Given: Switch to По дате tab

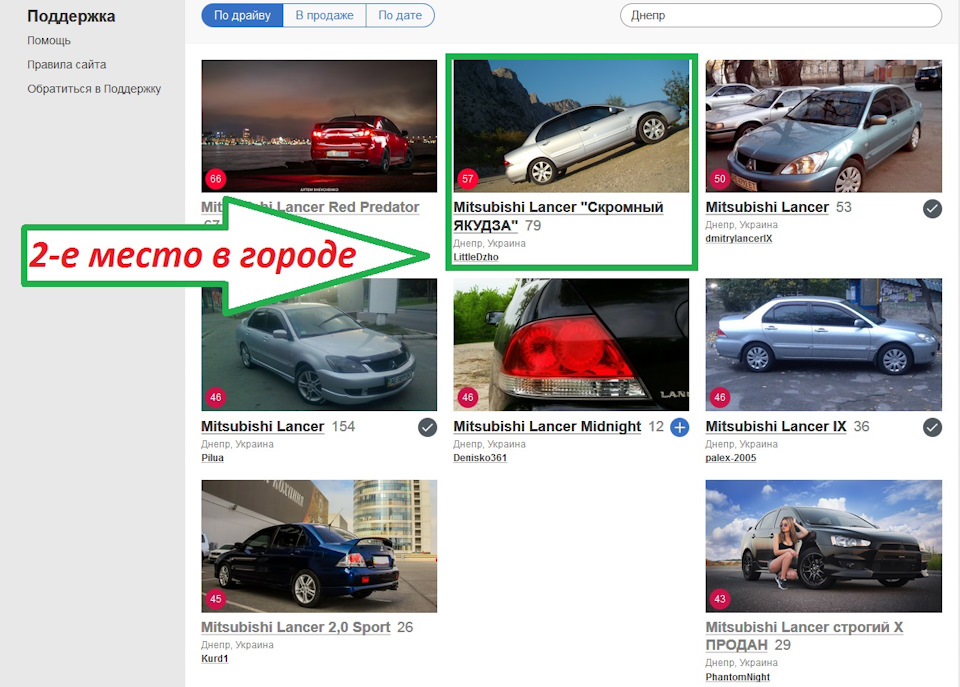Looking at the screenshot, I should pyautogui.click(x=400, y=15).
